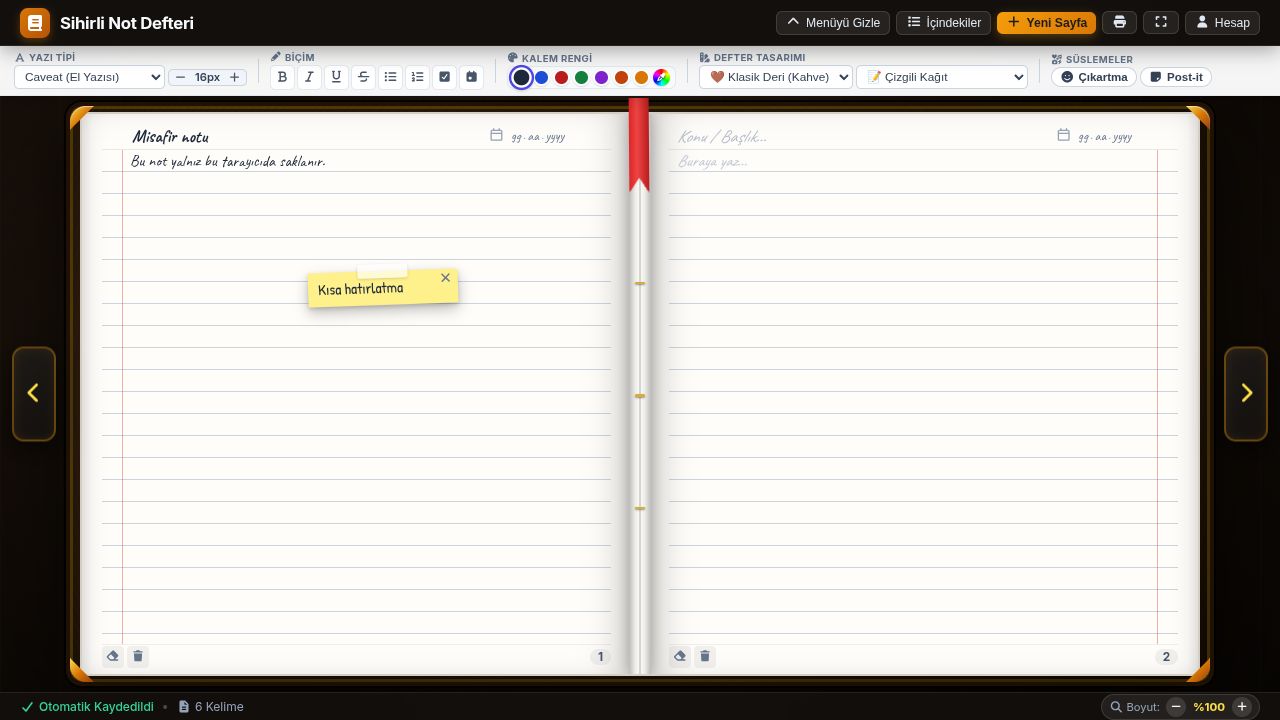Insert a bulleted list
The height and width of the screenshot is (720, 1280).
(390, 77)
